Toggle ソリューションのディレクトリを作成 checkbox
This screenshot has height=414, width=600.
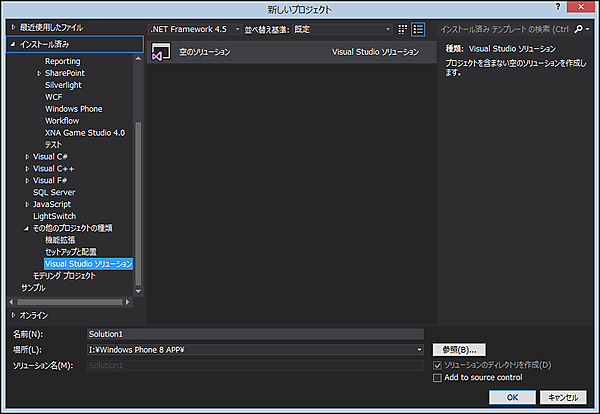pyautogui.click(x=437, y=365)
